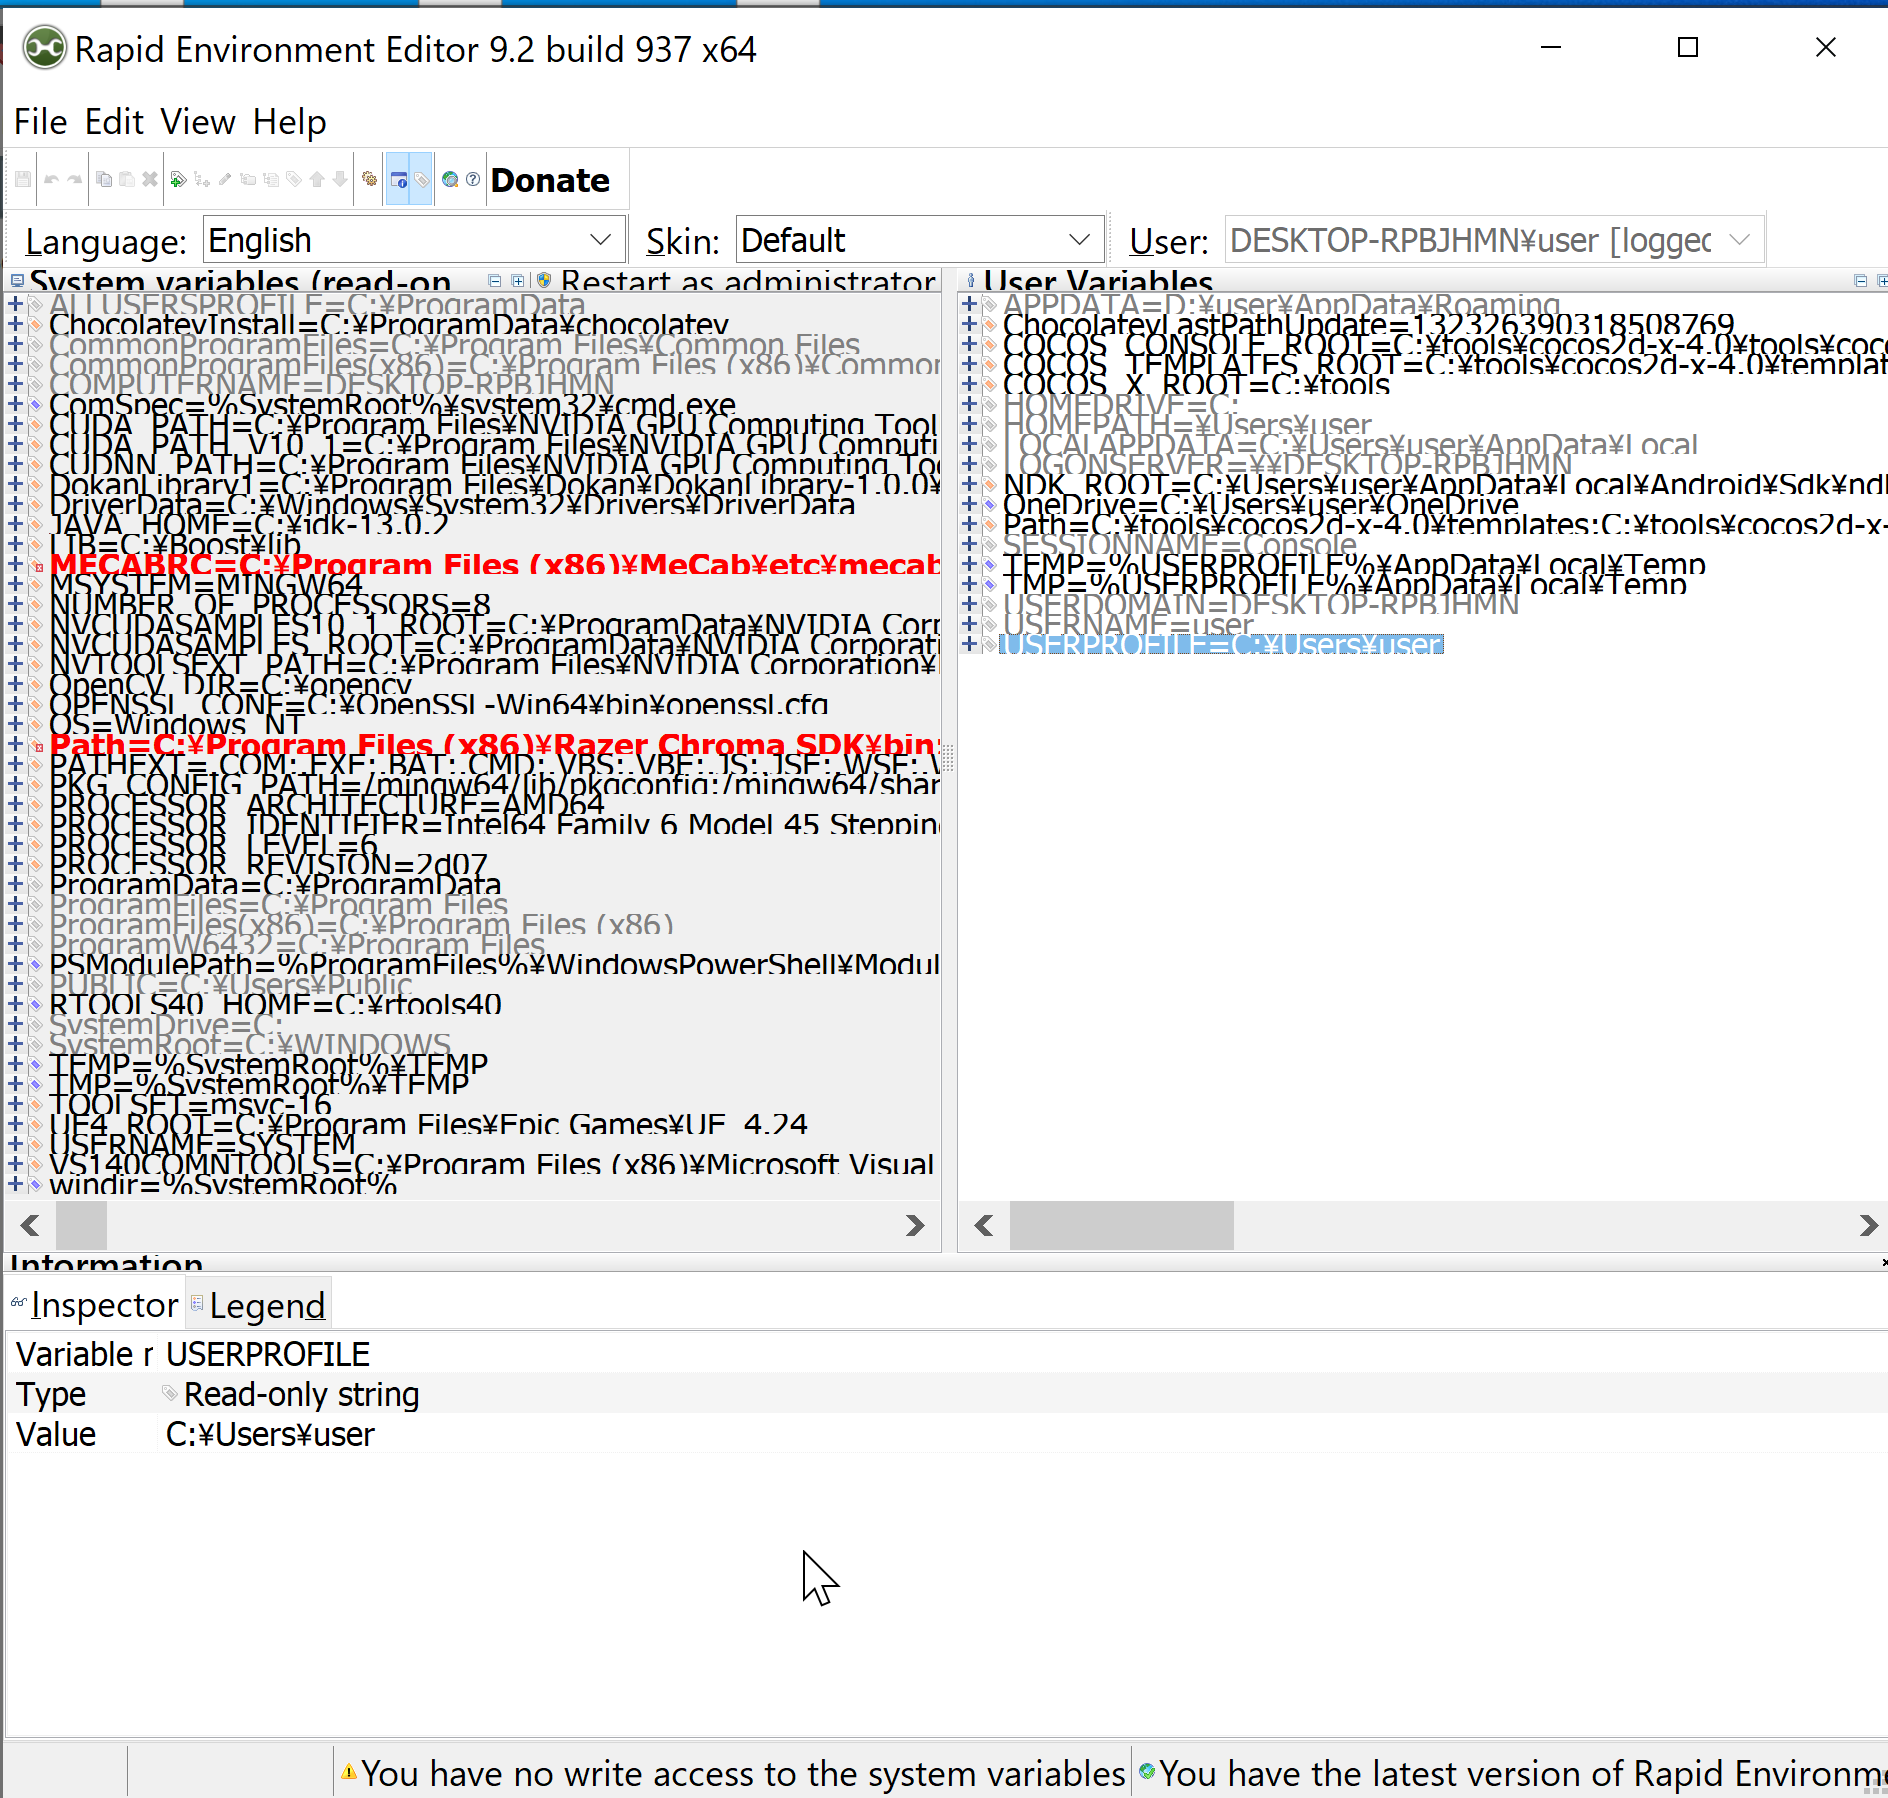Select the ComSpec system variable

[x=393, y=404]
